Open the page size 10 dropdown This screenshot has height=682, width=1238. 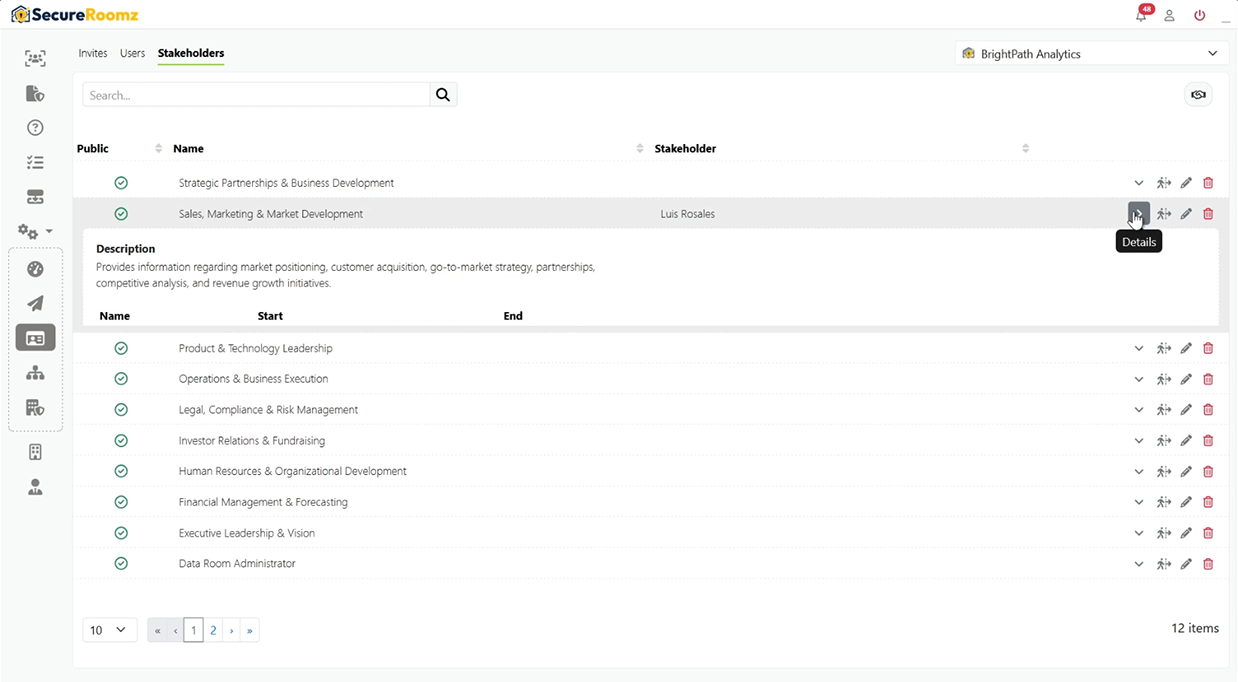click(110, 630)
